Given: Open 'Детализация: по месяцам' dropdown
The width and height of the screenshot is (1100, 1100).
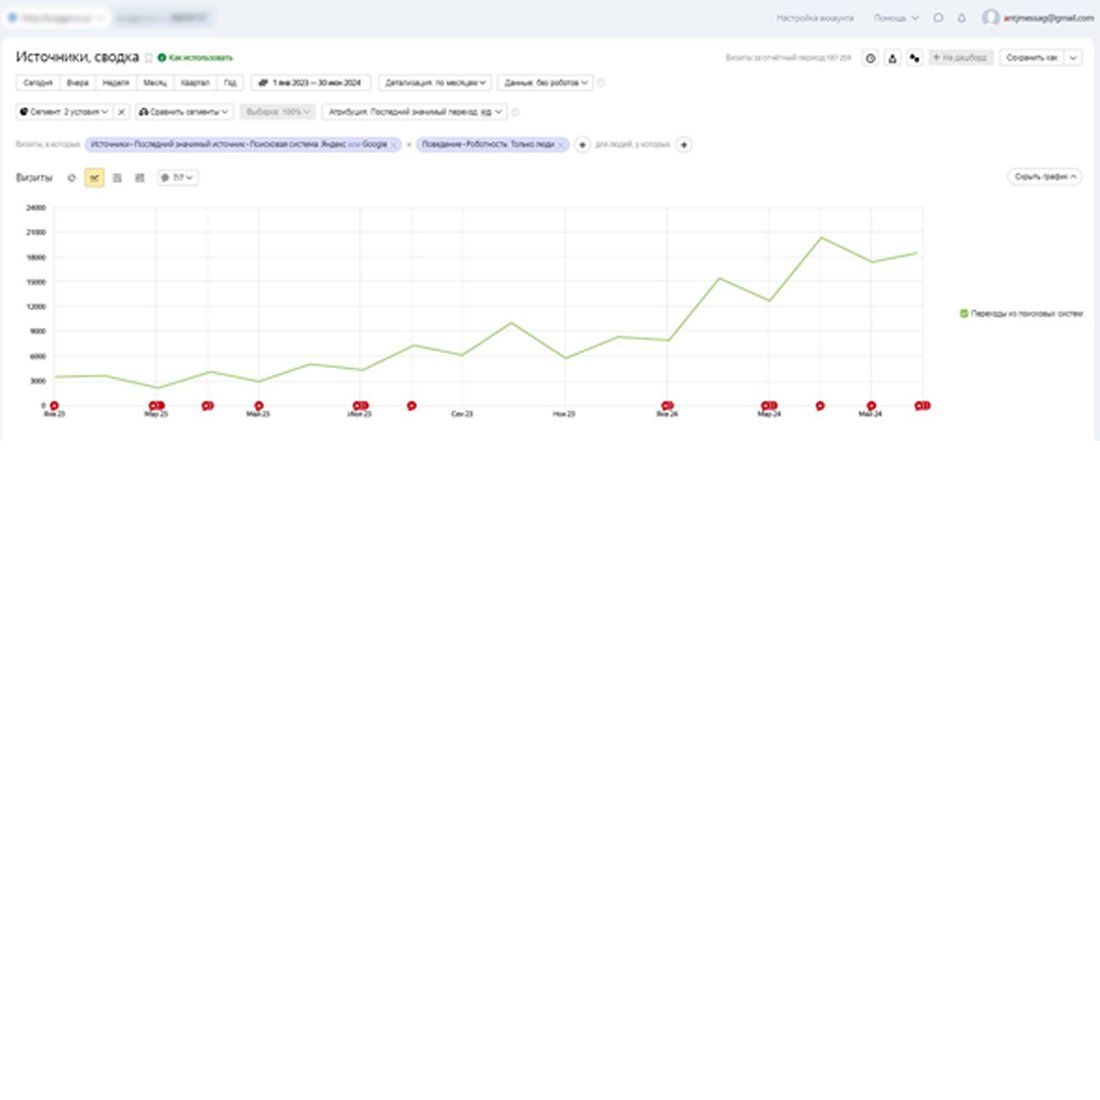Looking at the screenshot, I should (436, 83).
